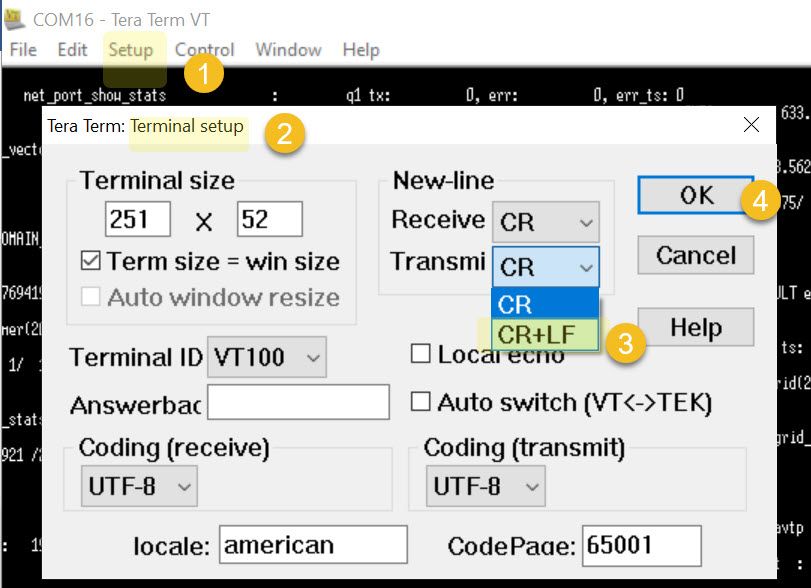Screen dimensions: 811x588
Task: Open the Terminal ID VT100 dropdown
Action: click(267, 357)
